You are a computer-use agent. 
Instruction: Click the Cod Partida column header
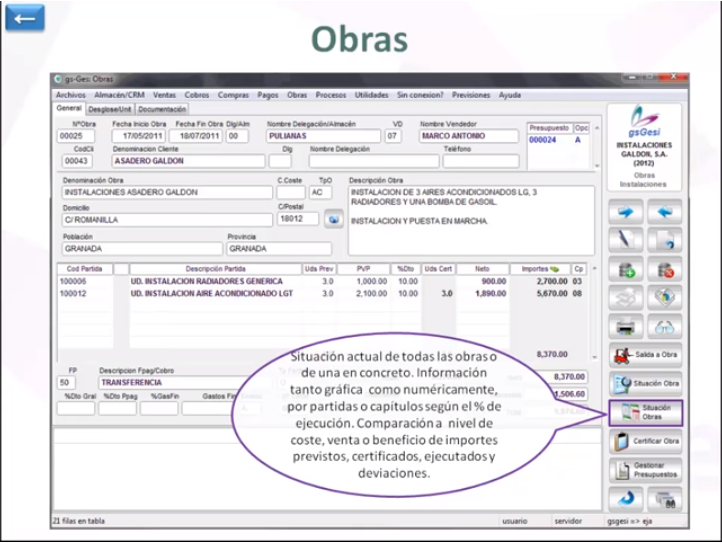(x=85, y=269)
